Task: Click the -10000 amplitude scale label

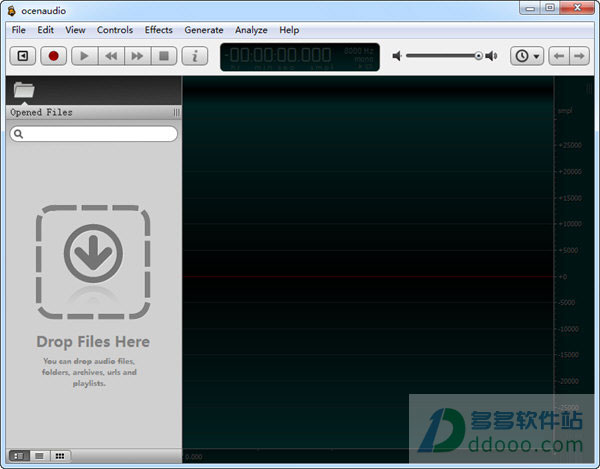Action: click(569, 329)
